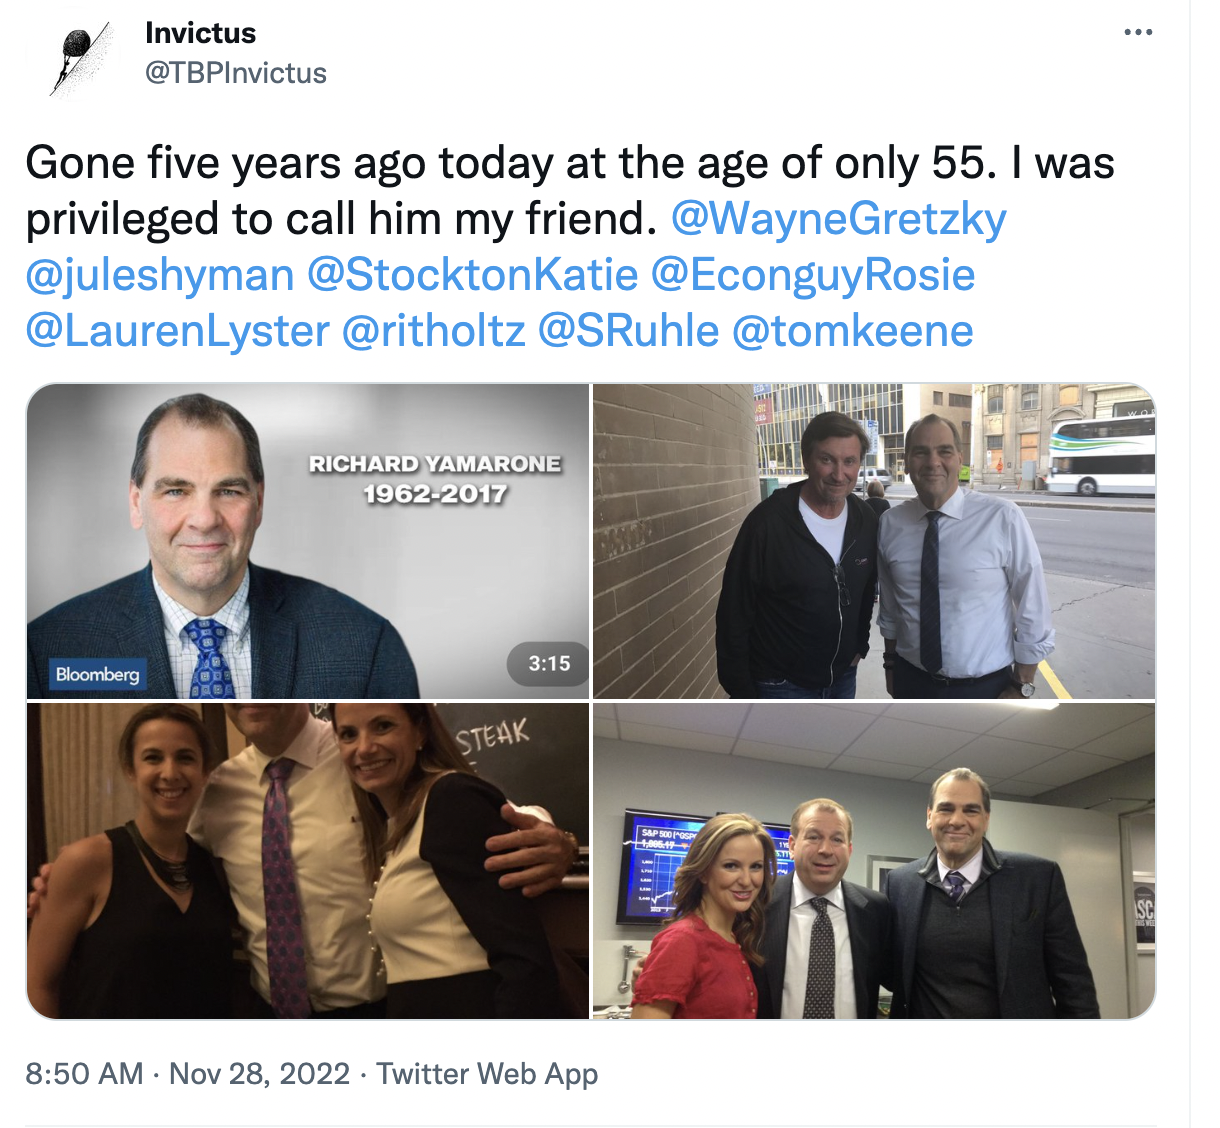This screenshot has height=1128, width=1220.
Task: Open the @WayneGretzky mention
Action: tap(838, 219)
